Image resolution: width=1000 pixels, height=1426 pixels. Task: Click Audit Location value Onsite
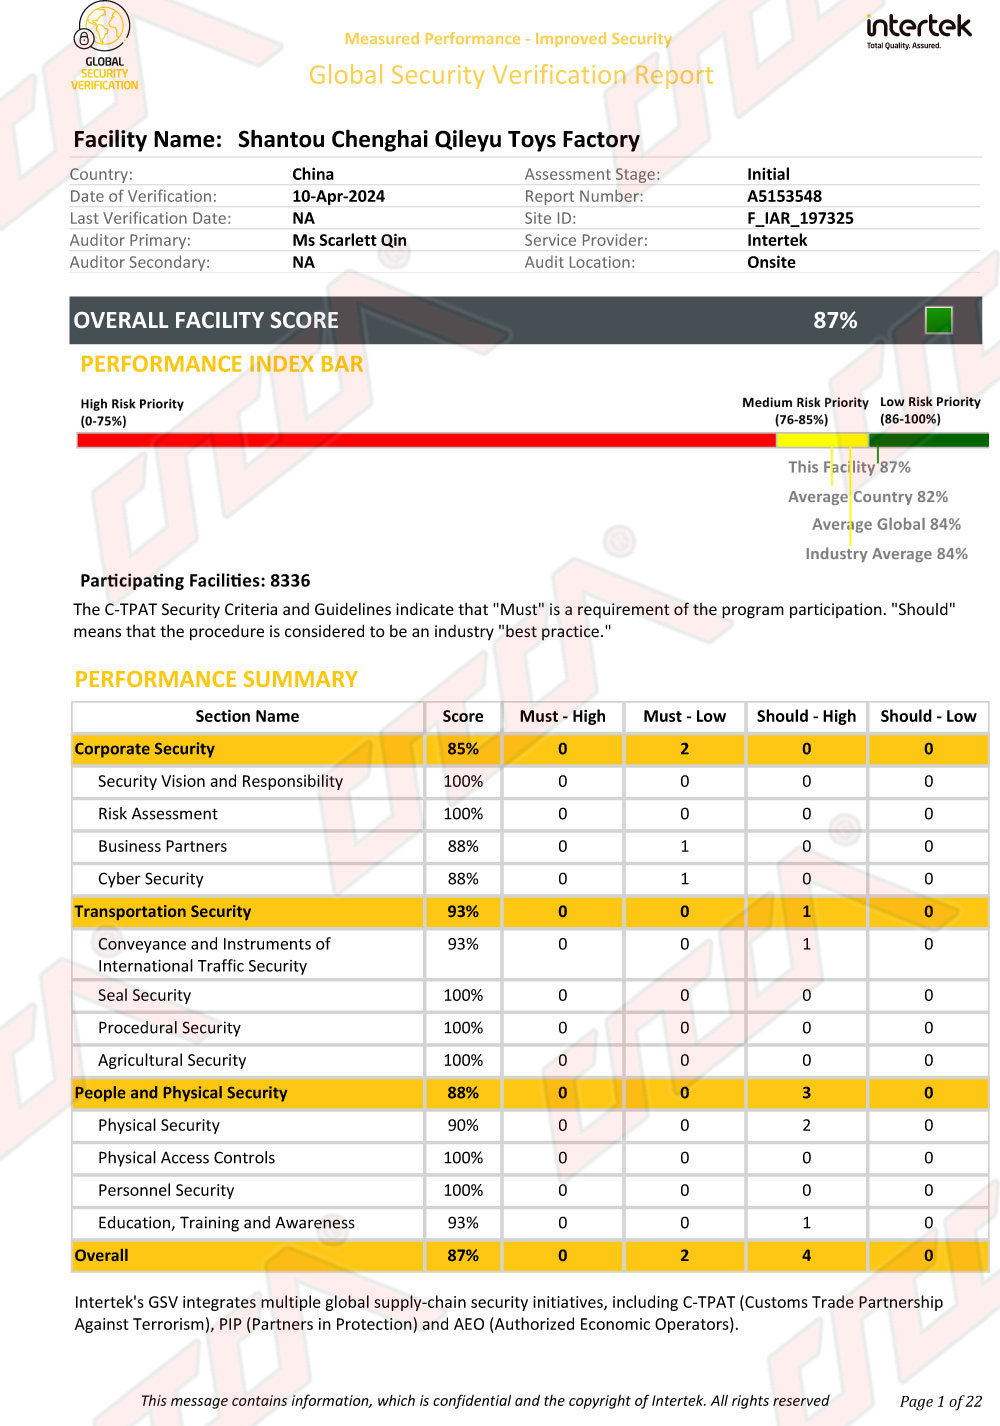pyautogui.click(x=771, y=262)
